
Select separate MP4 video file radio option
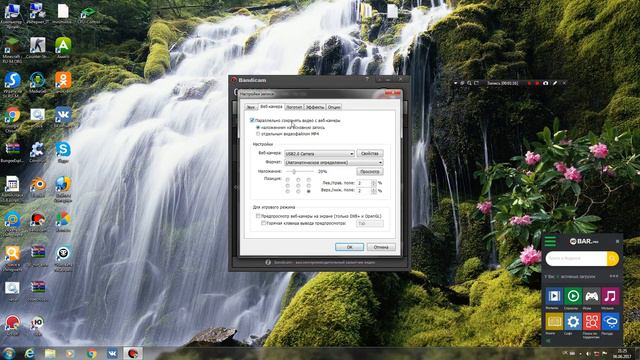click(258, 133)
